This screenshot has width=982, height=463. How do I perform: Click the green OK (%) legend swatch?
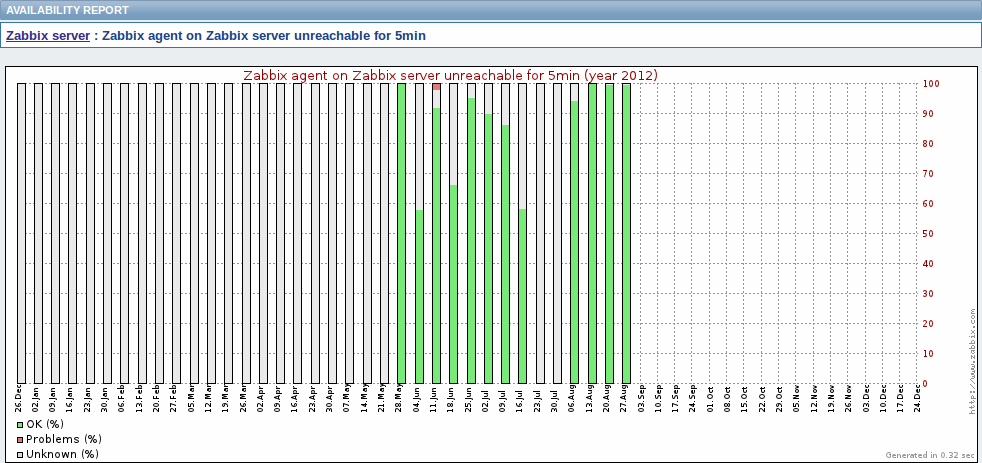click(19, 424)
